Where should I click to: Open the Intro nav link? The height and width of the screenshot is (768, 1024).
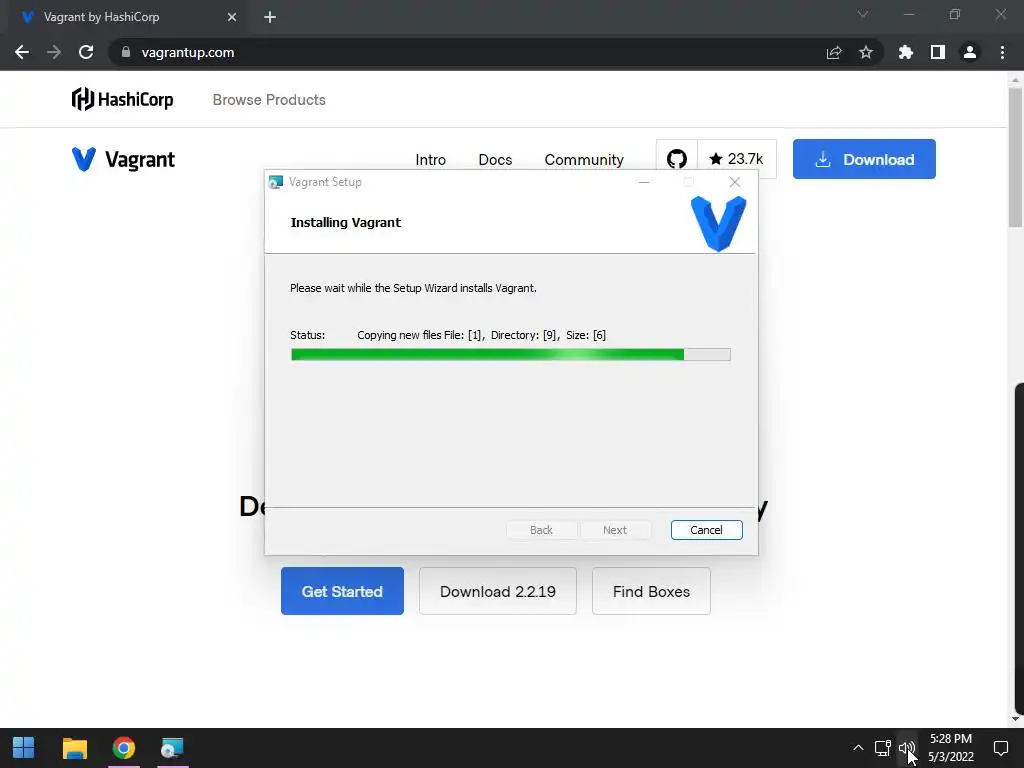(430, 160)
